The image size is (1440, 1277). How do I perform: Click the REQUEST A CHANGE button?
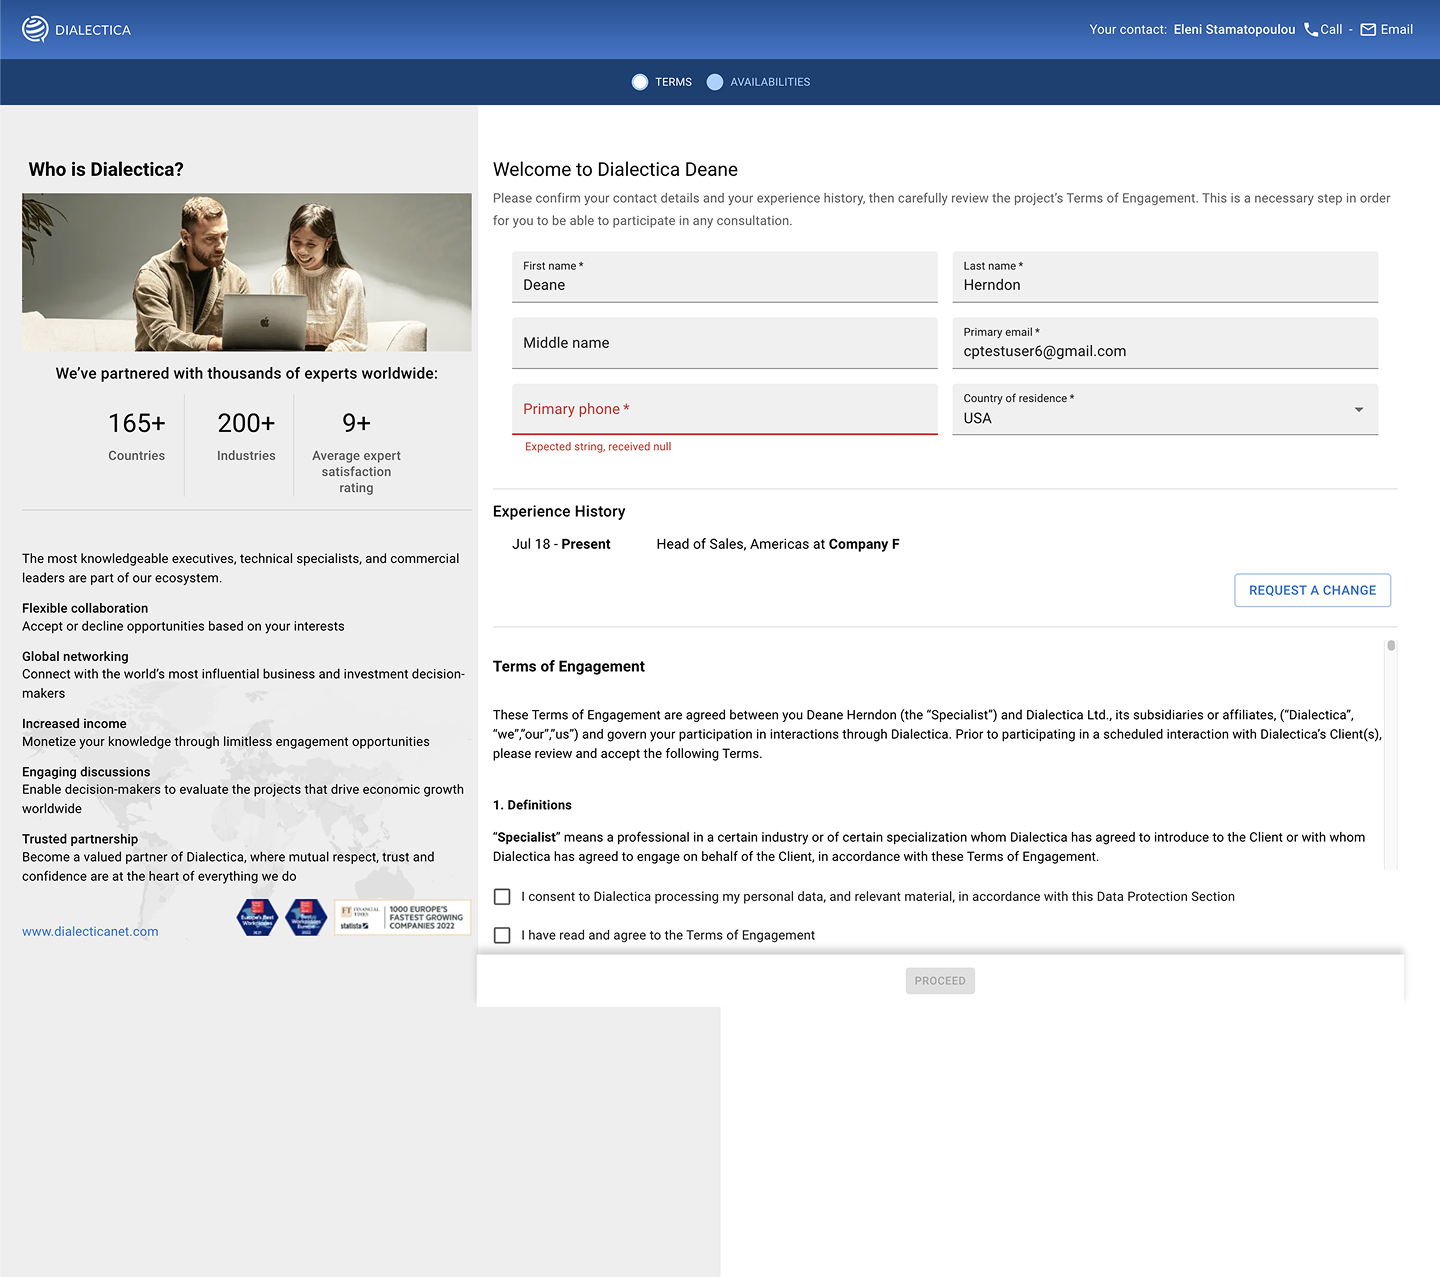[1312, 590]
